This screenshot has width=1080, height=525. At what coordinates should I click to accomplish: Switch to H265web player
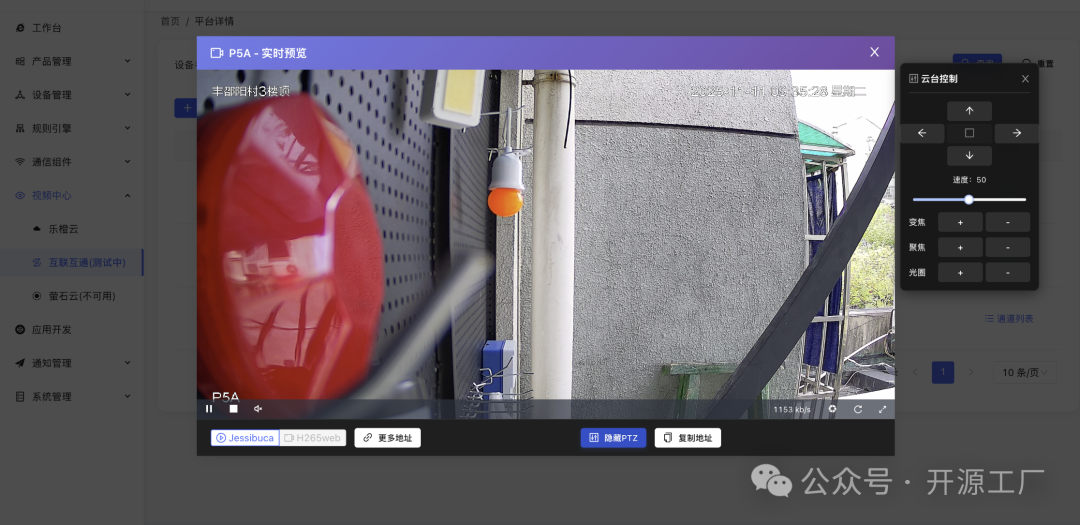click(313, 438)
